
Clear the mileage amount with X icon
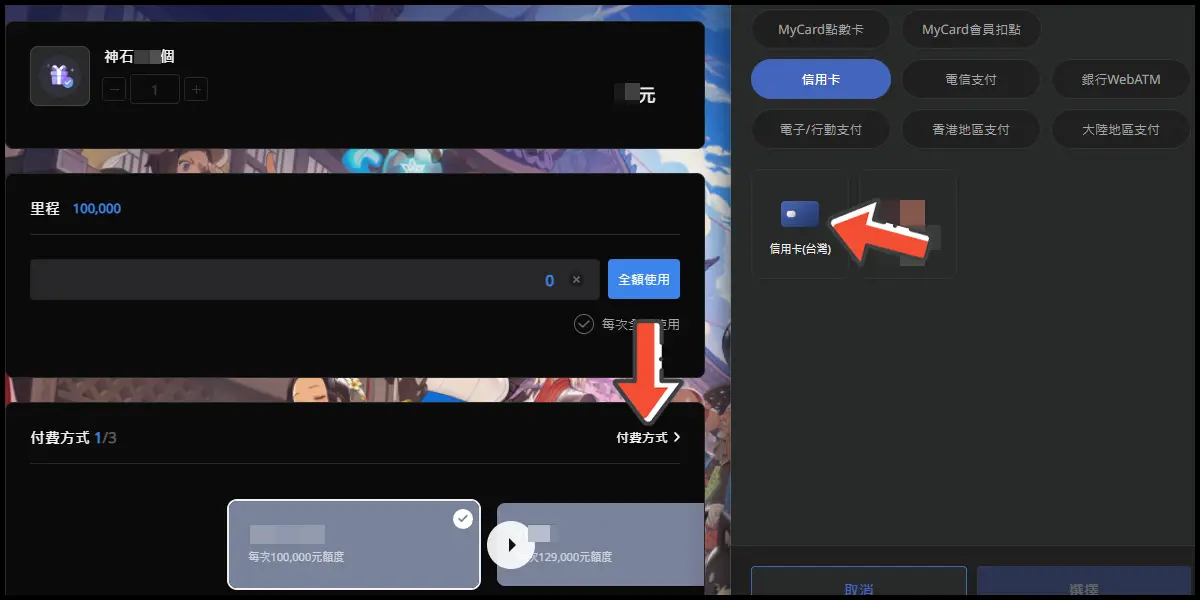pos(576,280)
